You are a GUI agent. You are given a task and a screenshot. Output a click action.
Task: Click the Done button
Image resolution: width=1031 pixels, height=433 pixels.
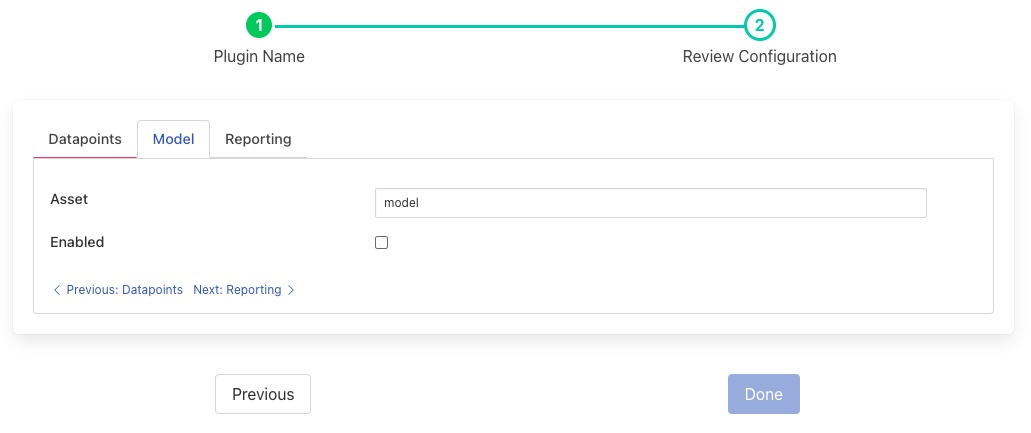[763, 394]
